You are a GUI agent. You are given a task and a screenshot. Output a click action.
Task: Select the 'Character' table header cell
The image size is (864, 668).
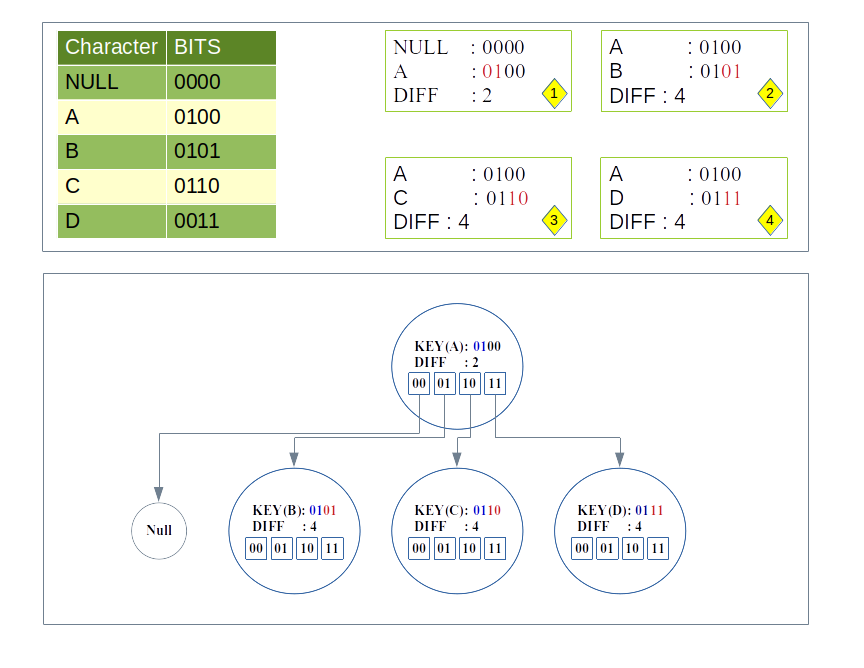[112, 48]
